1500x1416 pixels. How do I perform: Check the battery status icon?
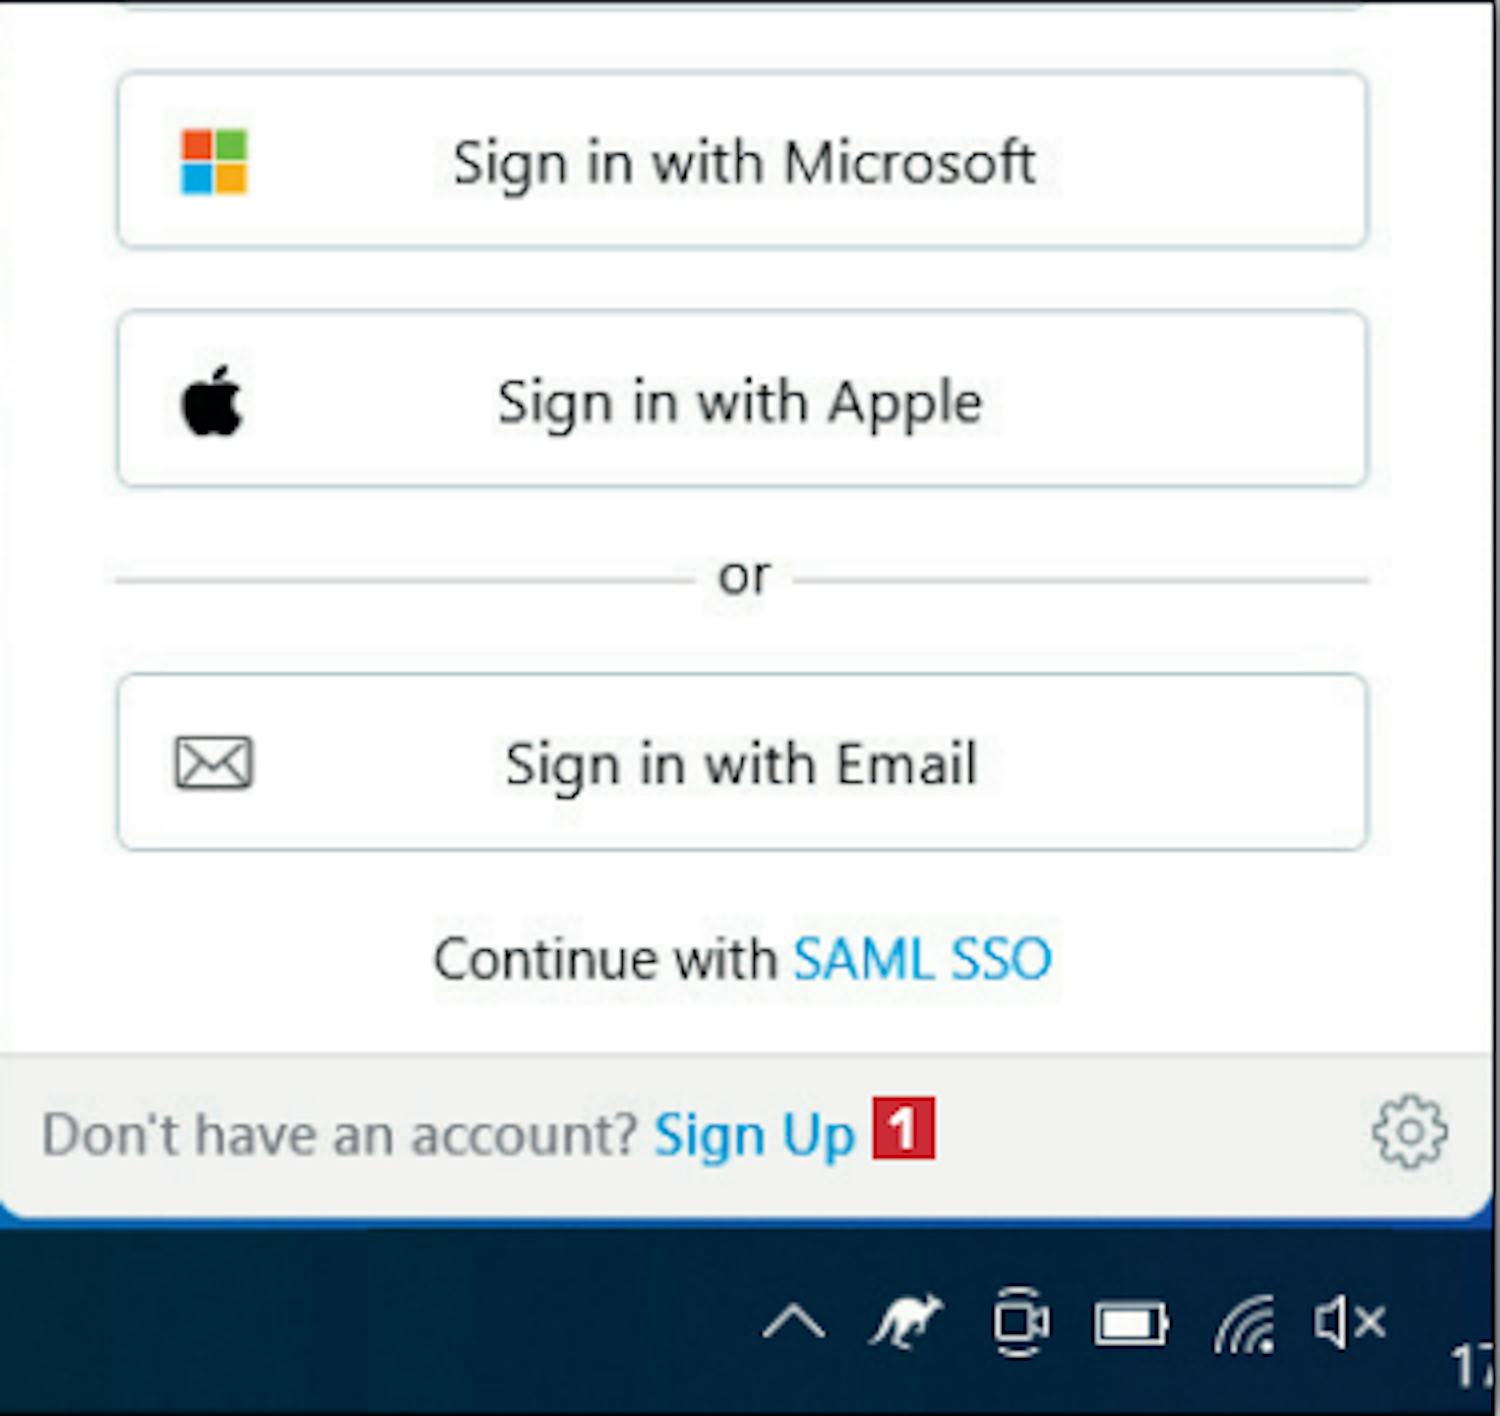coord(1132,1325)
